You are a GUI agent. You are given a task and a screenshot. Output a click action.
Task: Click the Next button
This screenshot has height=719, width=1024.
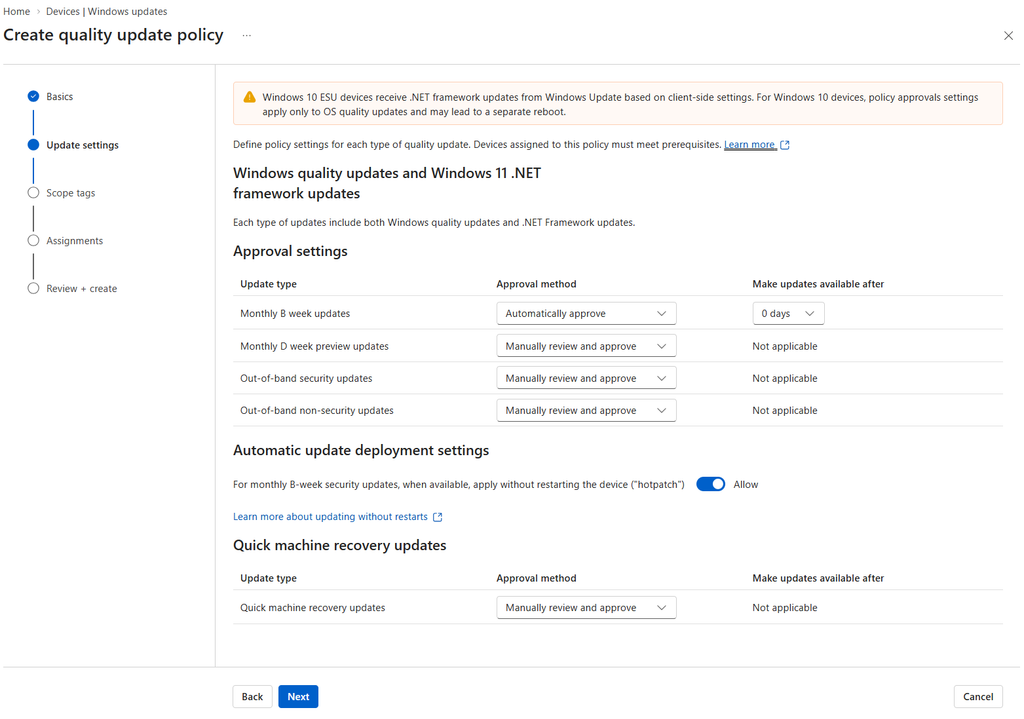pos(298,697)
